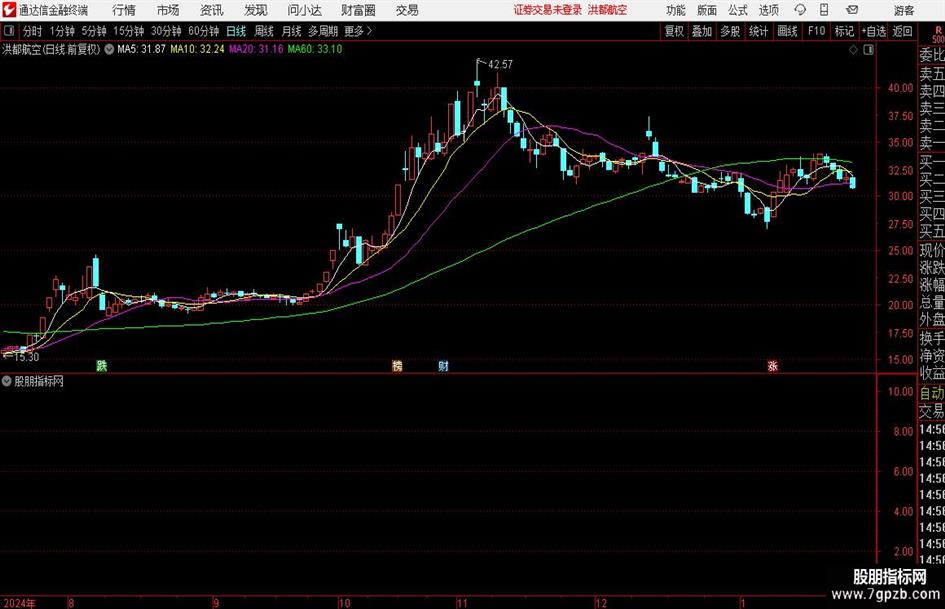Click the MA20: 31.16 indicator value

pos(256,49)
